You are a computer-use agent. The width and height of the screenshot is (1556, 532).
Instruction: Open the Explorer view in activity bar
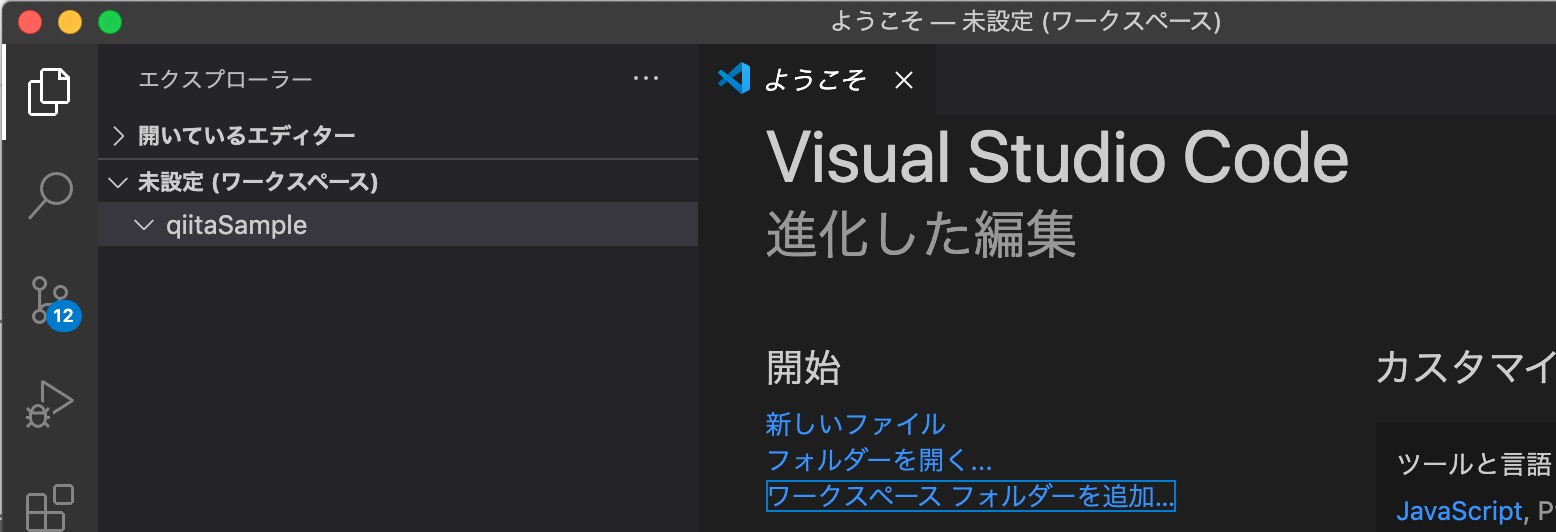[49, 91]
